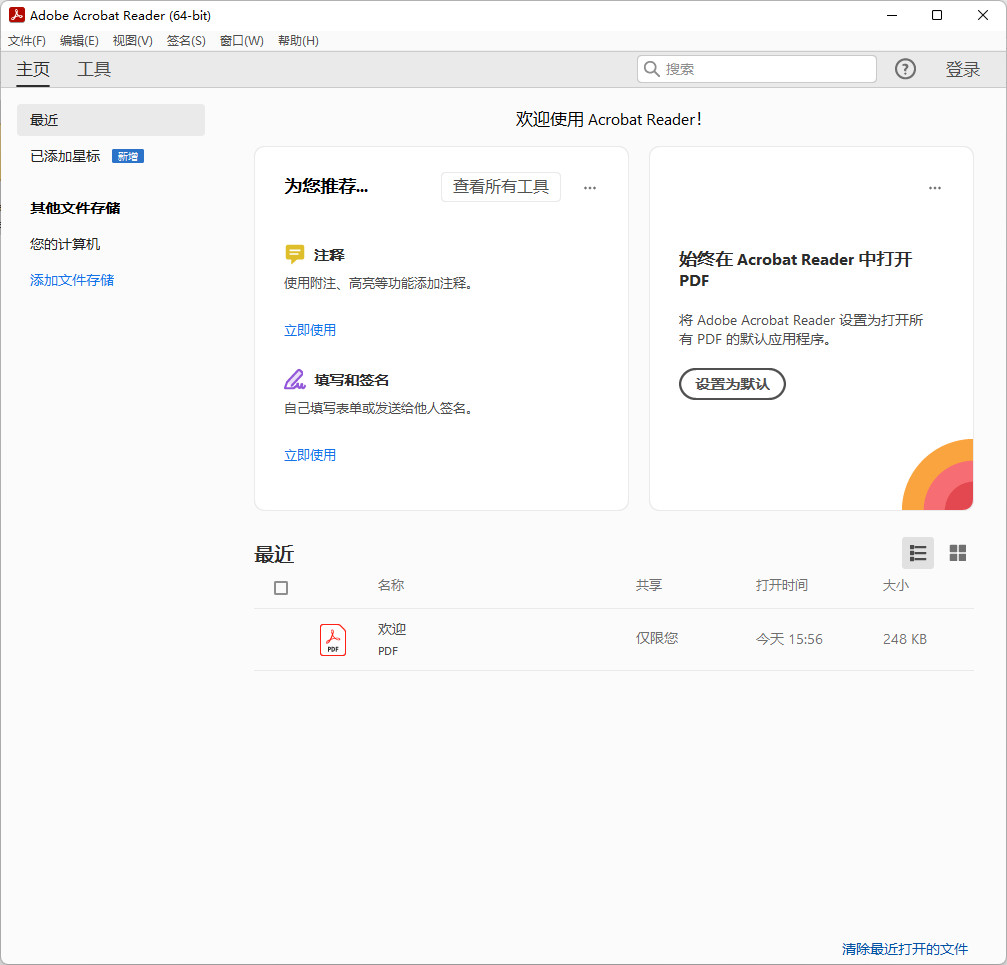
Task: Open the 文件(F) menu
Action: tap(27, 40)
